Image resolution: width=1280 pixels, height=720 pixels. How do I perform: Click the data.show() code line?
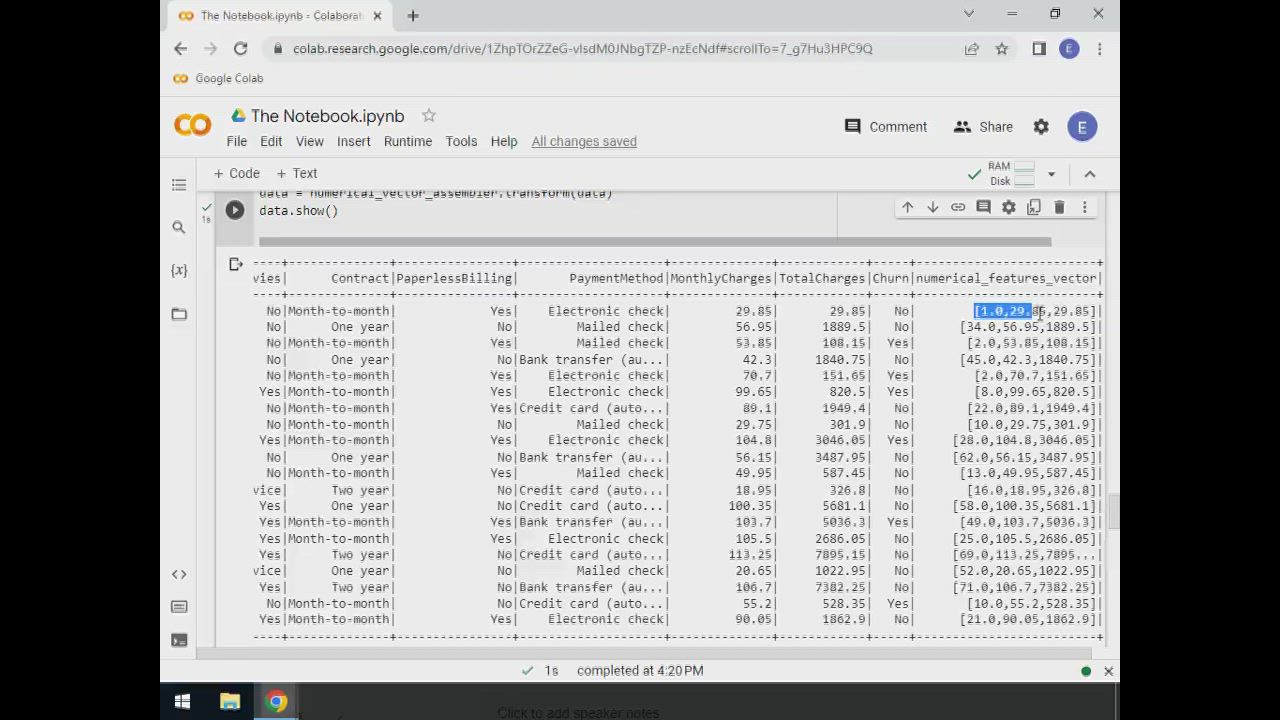[x=299, y=211]
